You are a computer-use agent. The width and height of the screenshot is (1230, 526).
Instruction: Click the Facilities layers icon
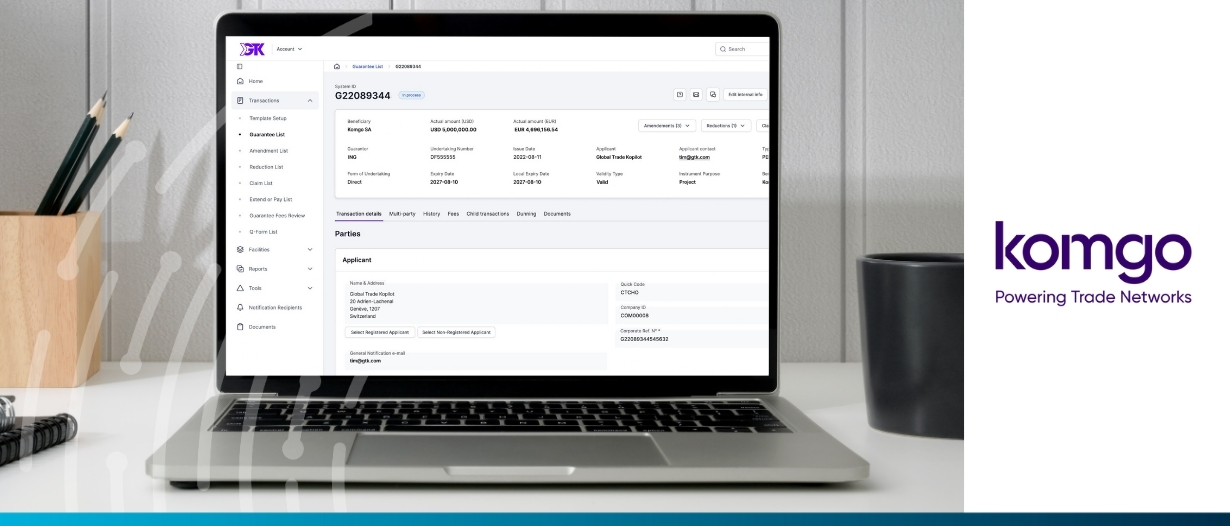239,249
